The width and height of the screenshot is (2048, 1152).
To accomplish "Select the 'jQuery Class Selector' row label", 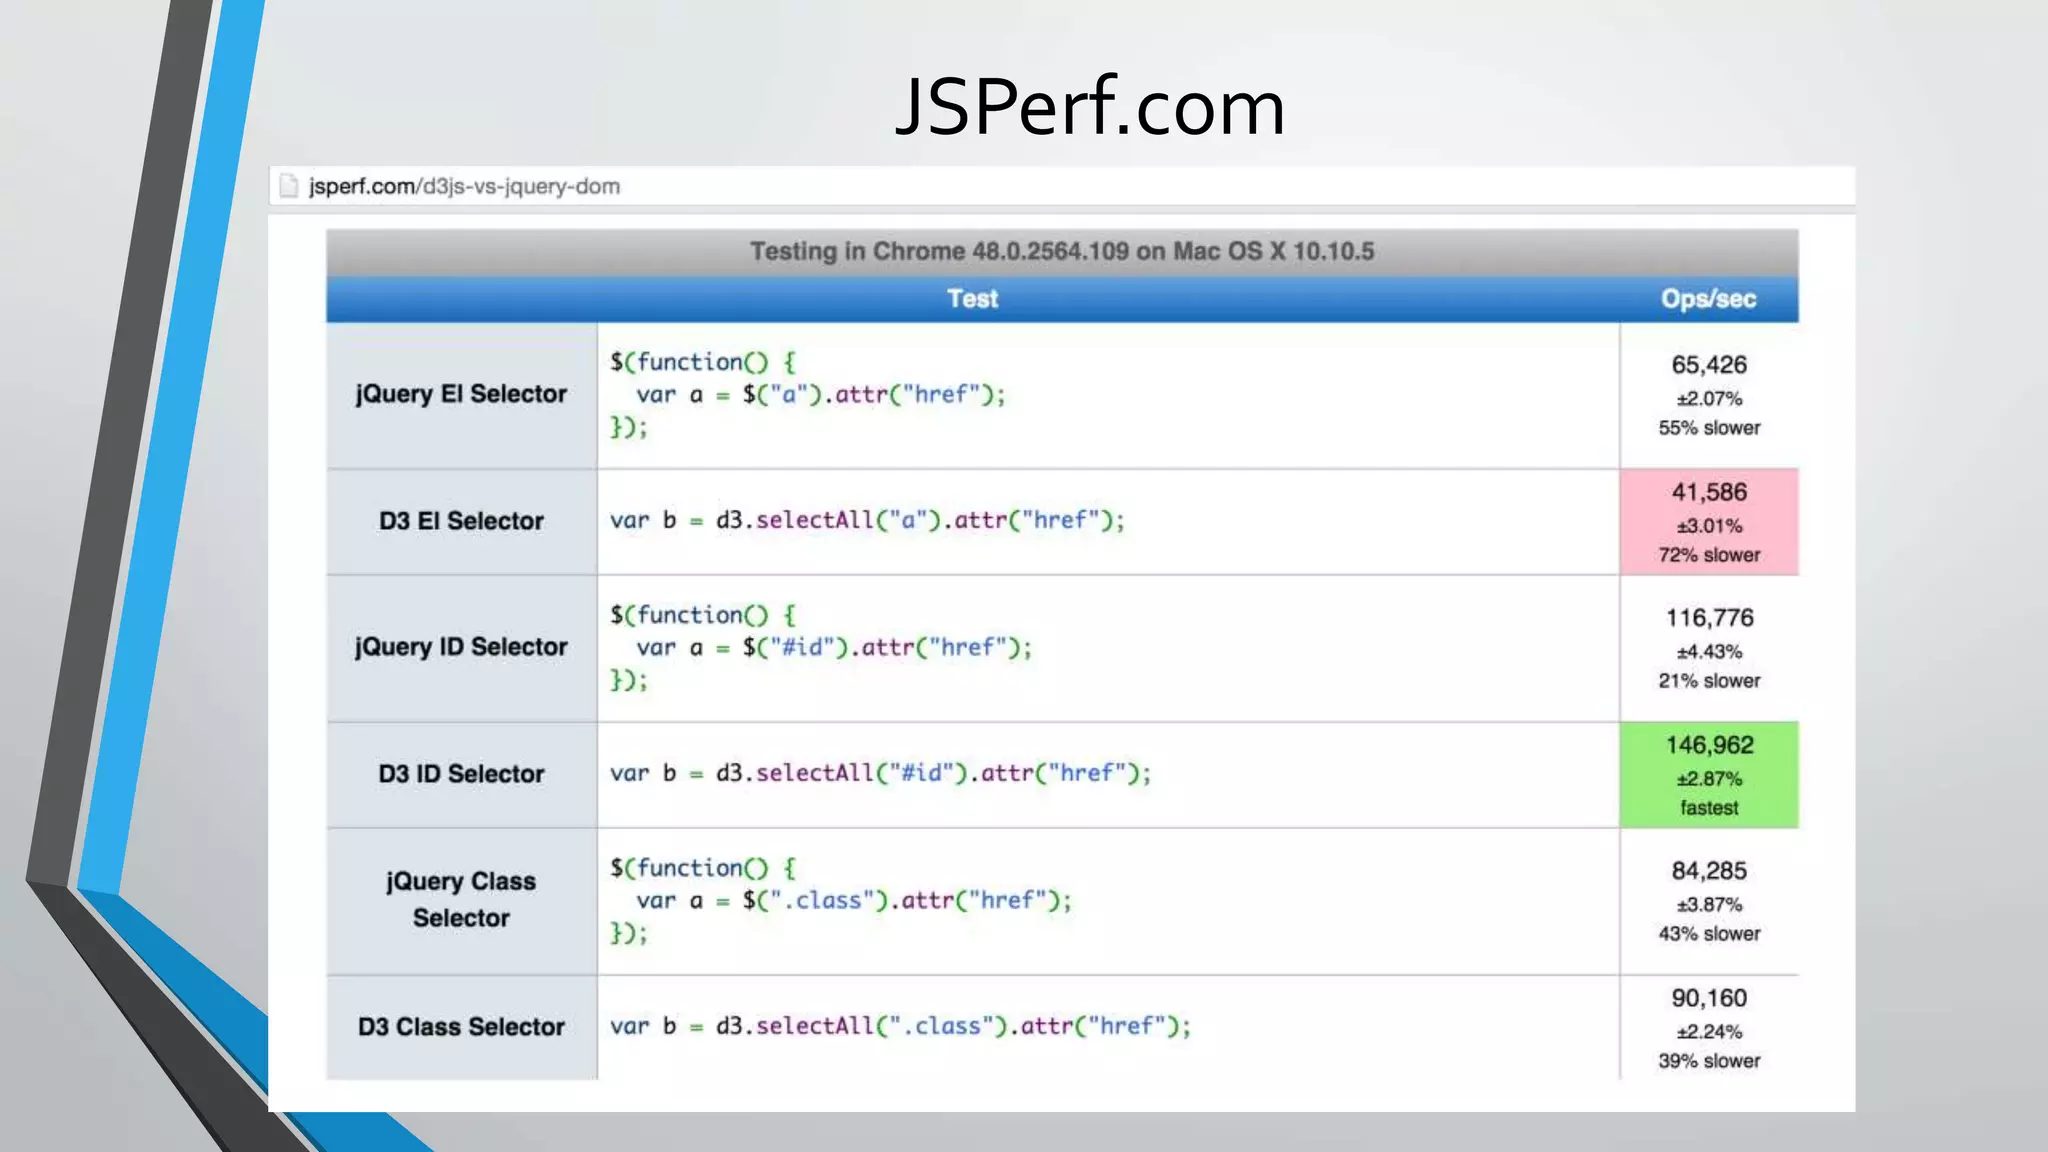I will (x=461, y=899).
